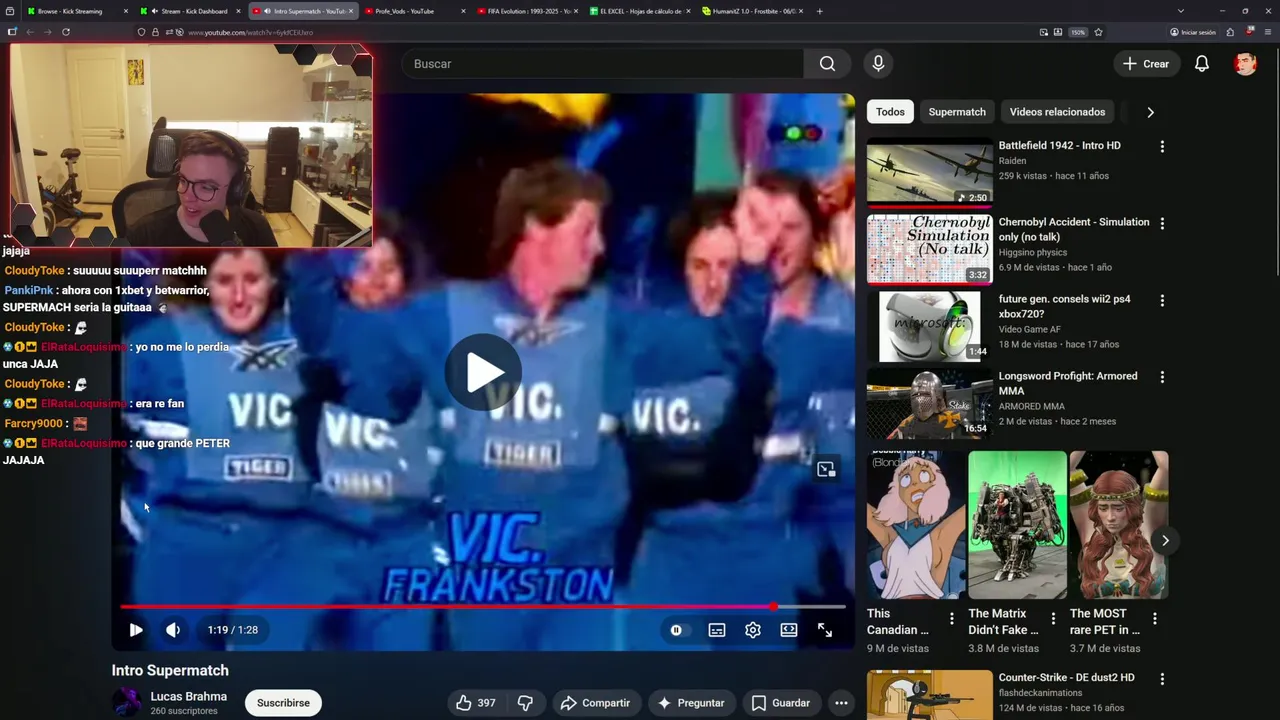
Task: Switch to EL EXCEL browser tab
Action: click(x=640, y=11)
